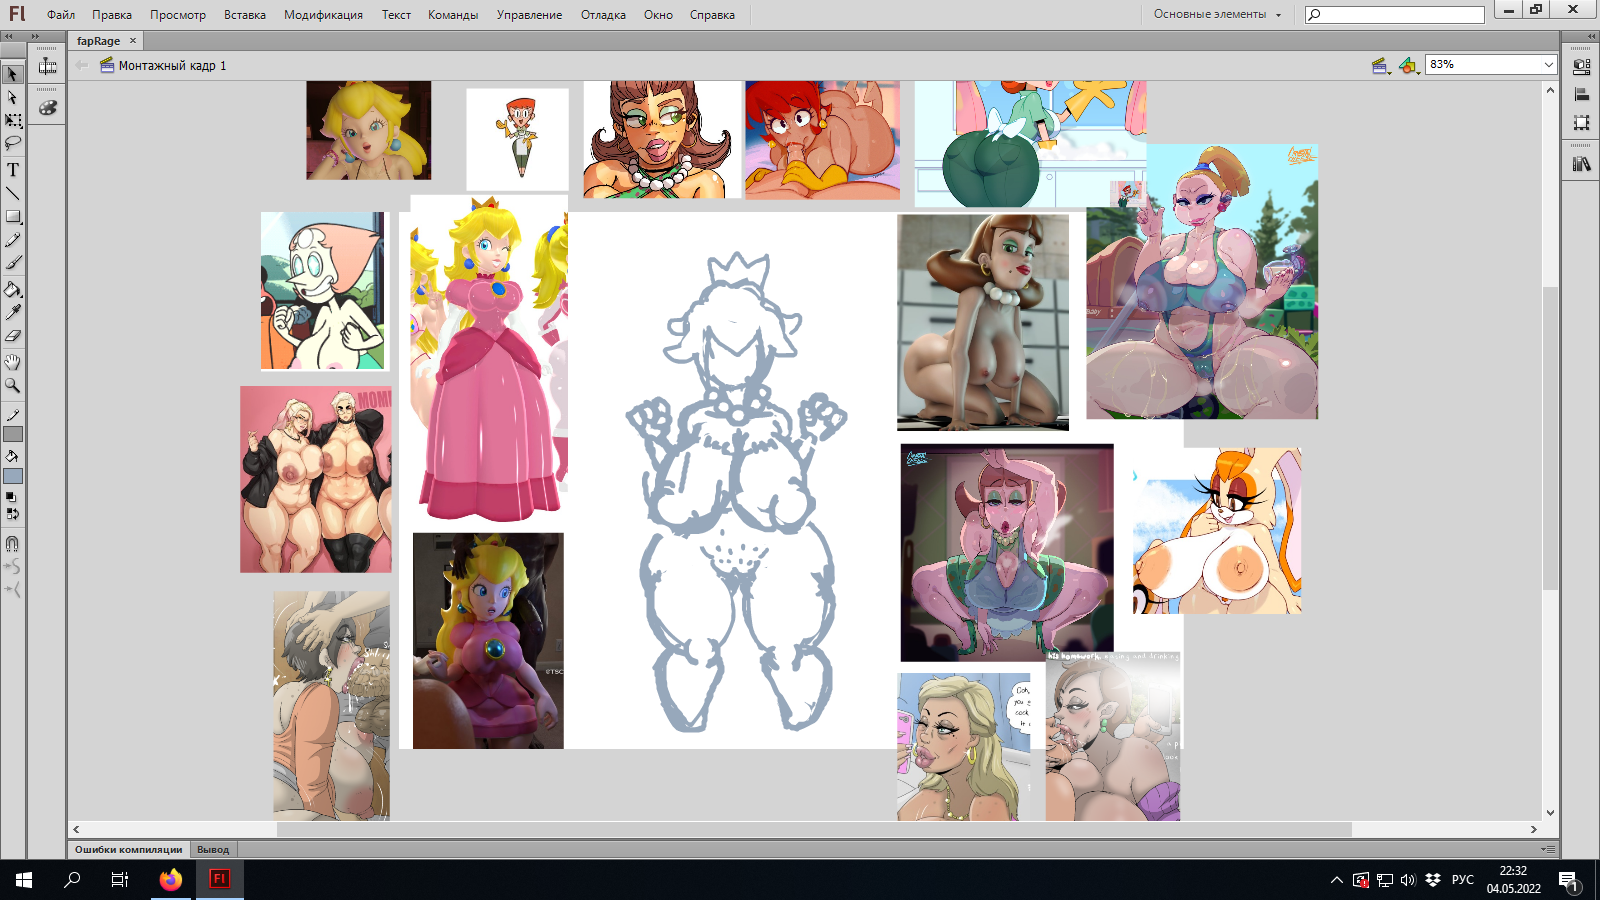Click the vertical scrollbar down arrow
The width and height of the screenshot is (1600, 900).
pyautogui.click(x=1550, y=813)
